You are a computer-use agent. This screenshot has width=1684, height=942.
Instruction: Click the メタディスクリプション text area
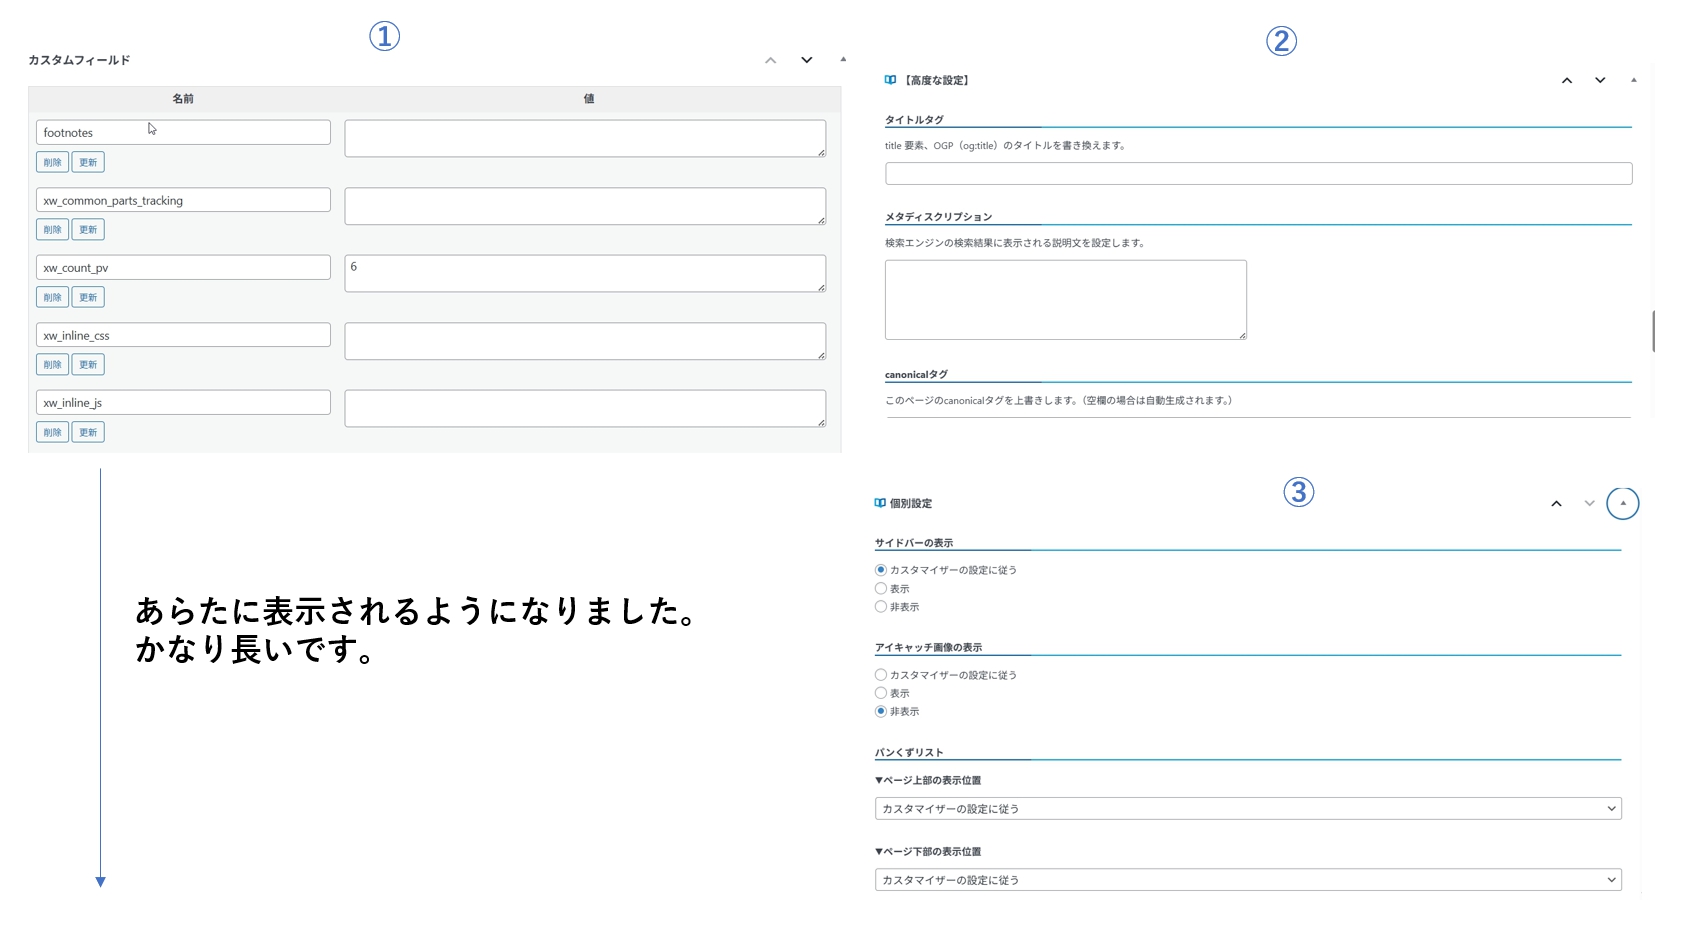coord(1065,300)
